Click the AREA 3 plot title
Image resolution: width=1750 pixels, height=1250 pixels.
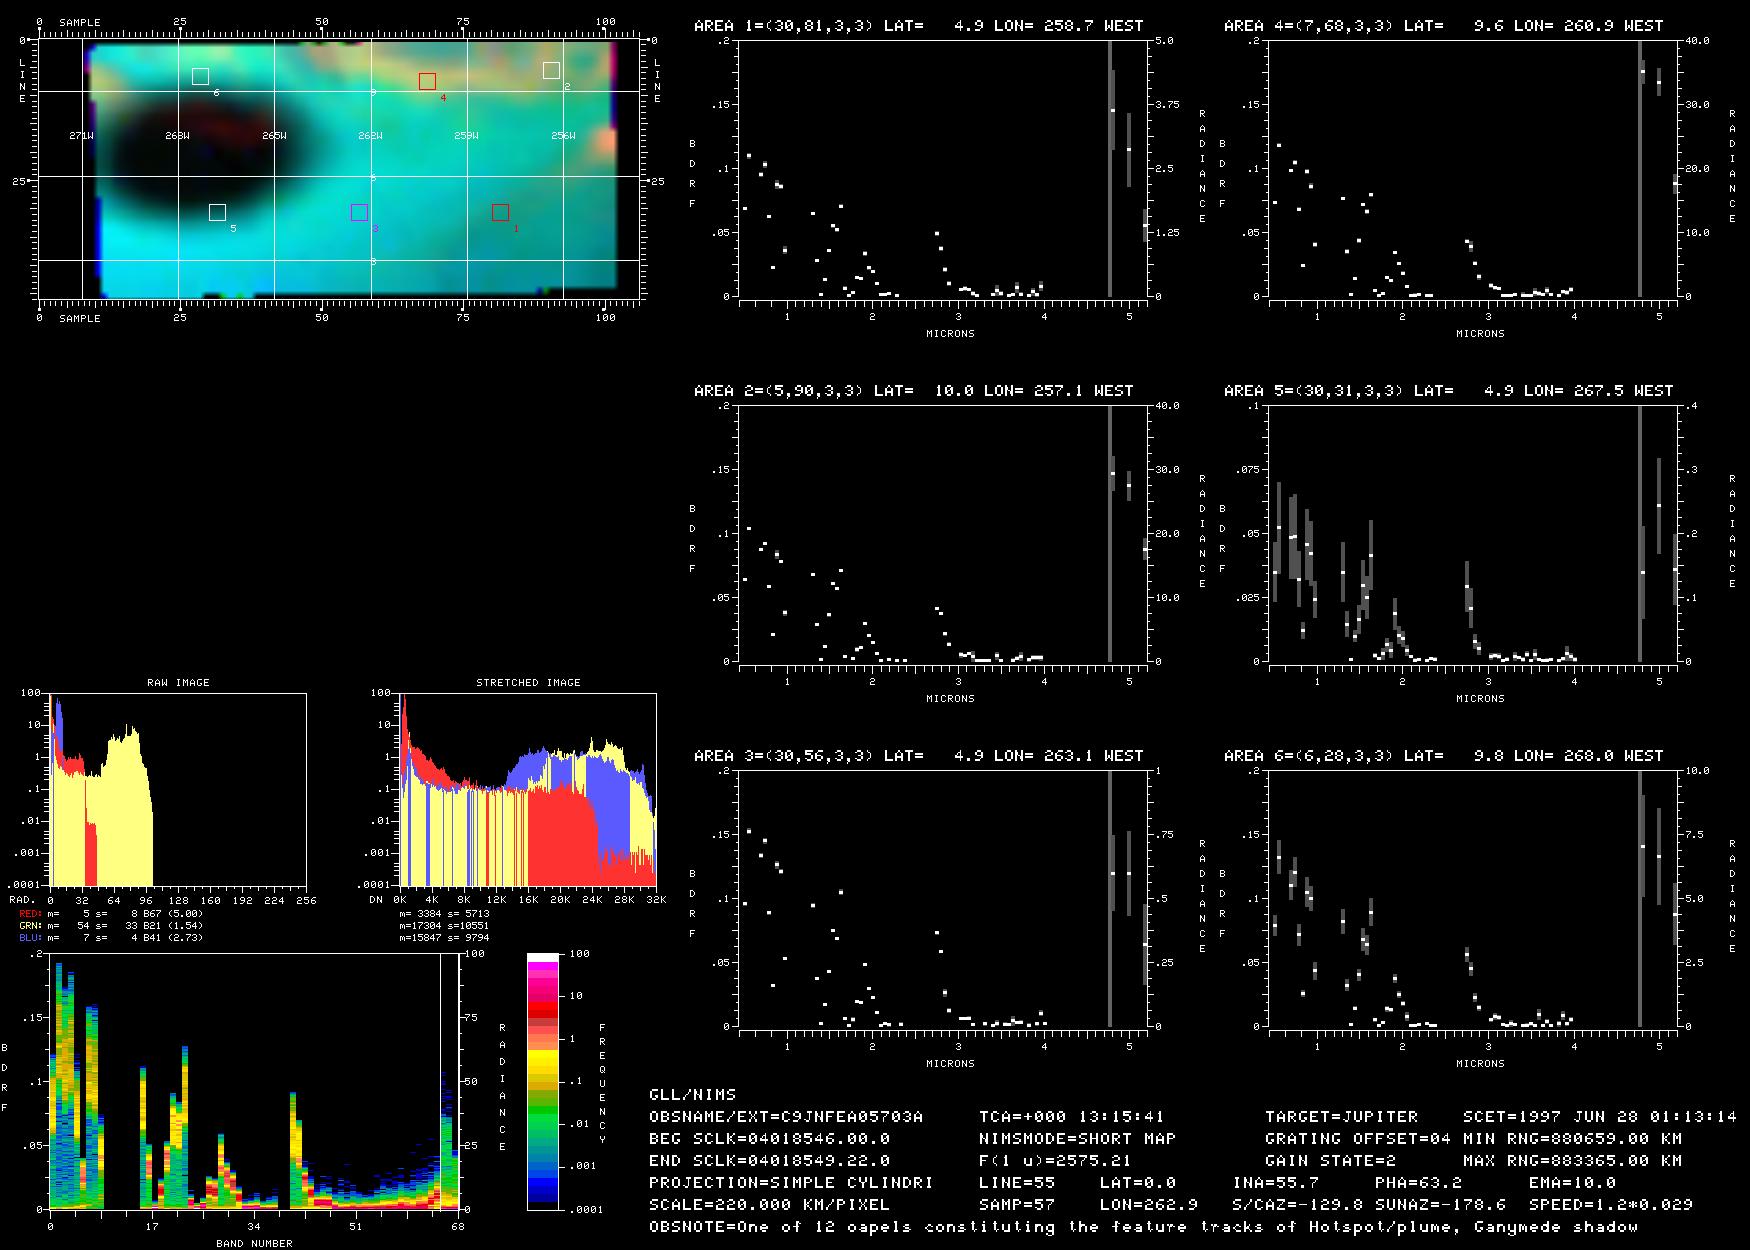click(x=918, y=756)
